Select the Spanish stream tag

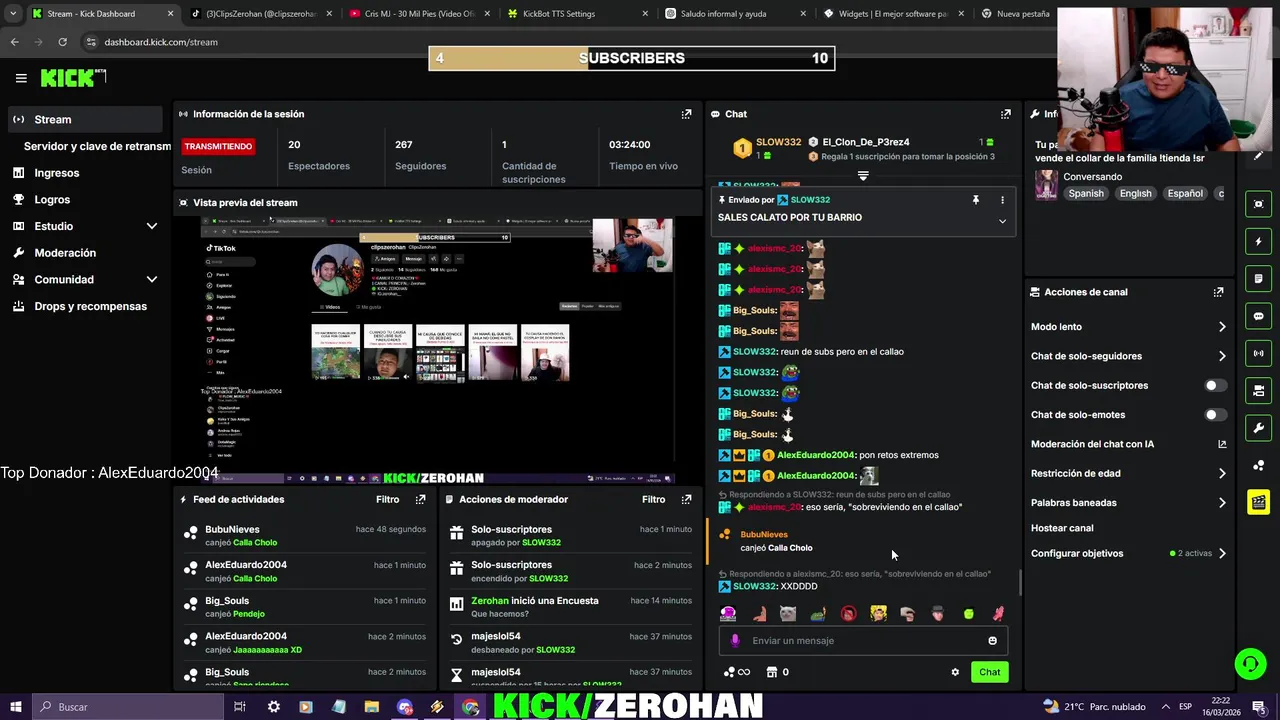pyautogui.click(x=1086, y=194)
